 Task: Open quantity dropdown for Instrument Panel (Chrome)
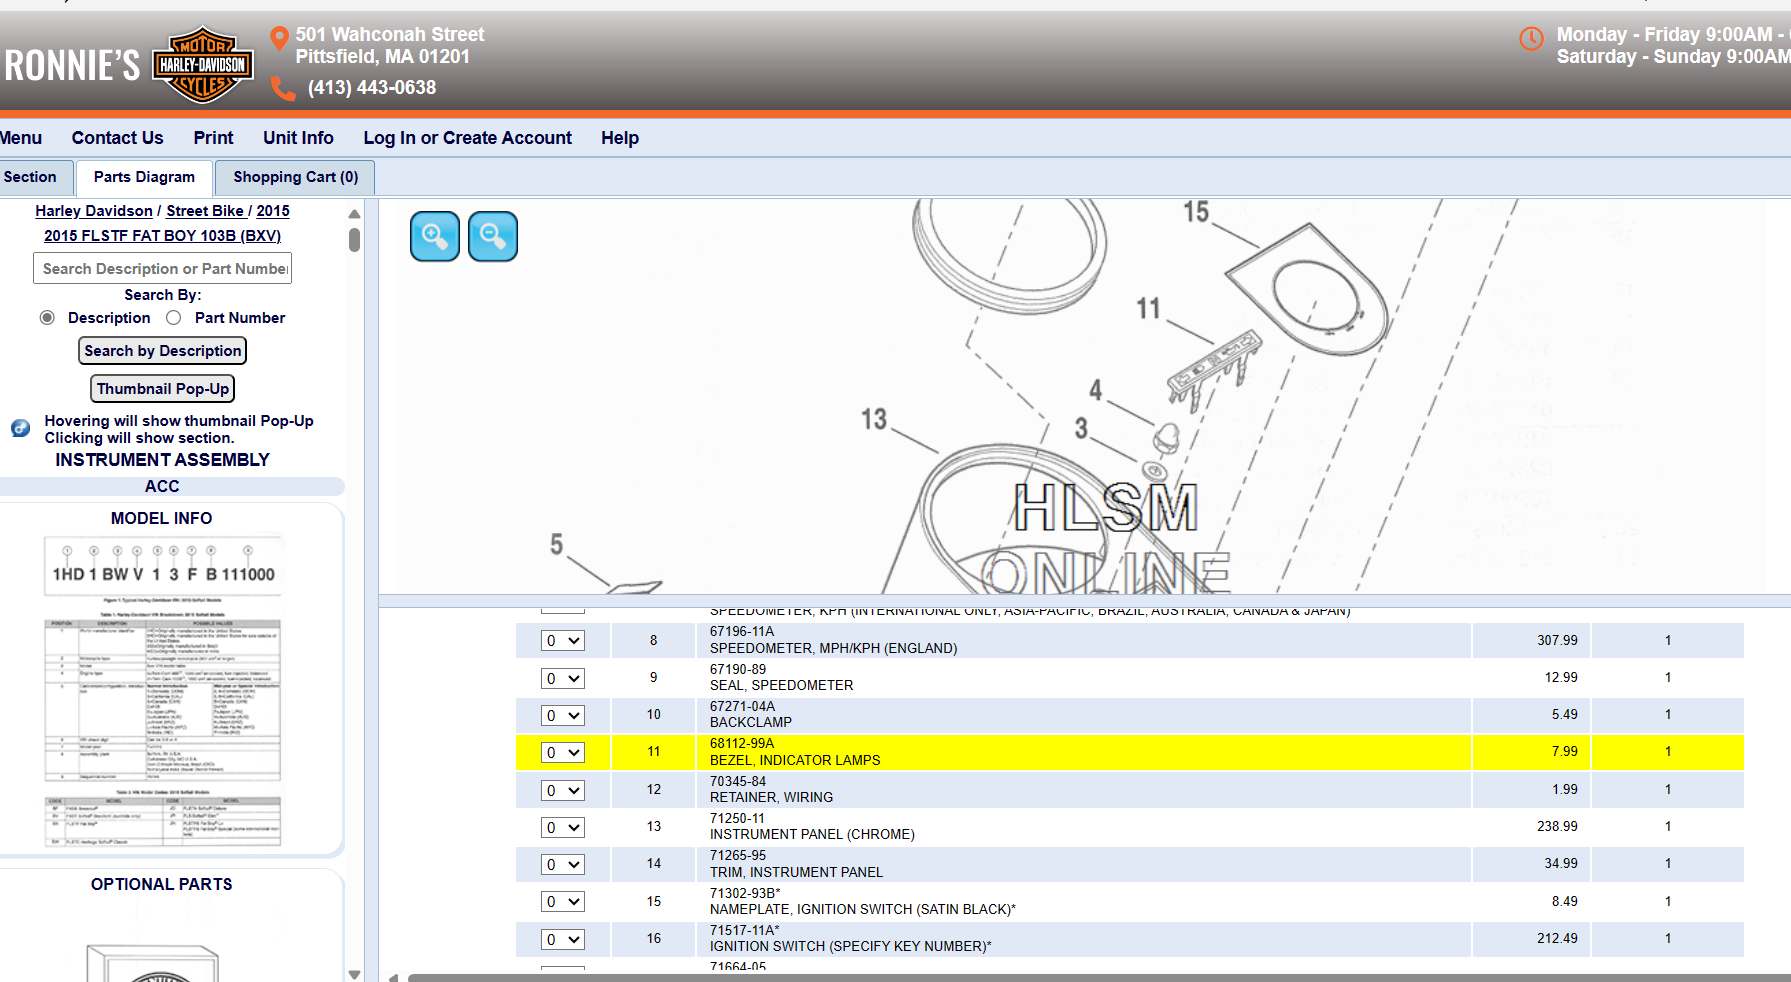(563, 828)
